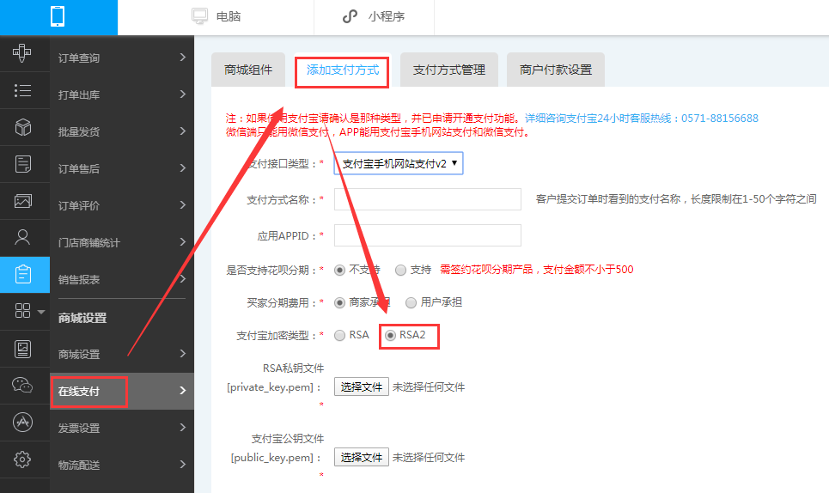Select 支持 for 花呗分期
This screenshot has height=494, width=830.
click(x=401, y=270)
